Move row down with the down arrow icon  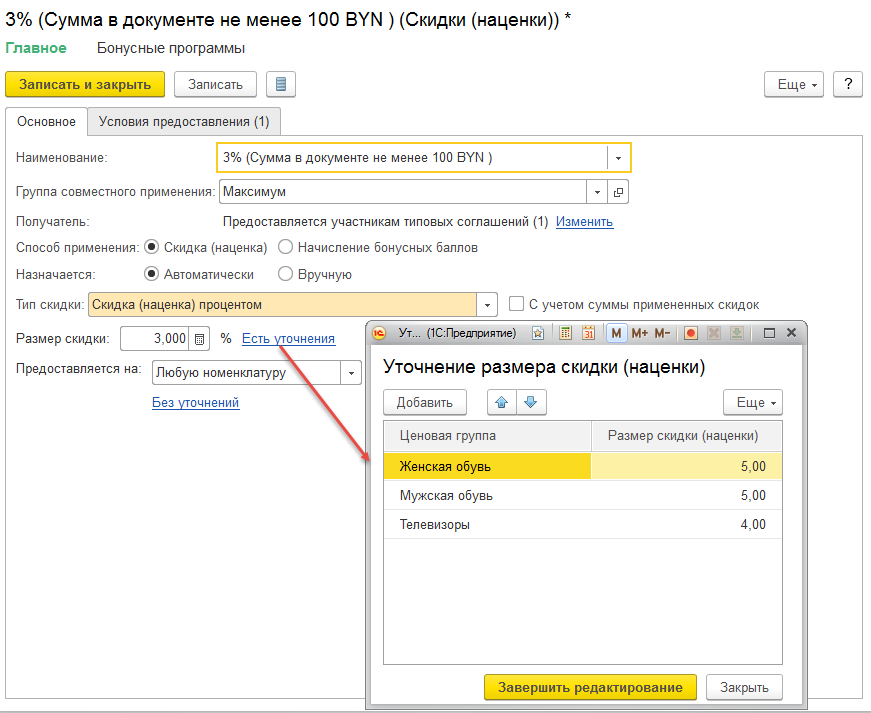coord(530,402)
